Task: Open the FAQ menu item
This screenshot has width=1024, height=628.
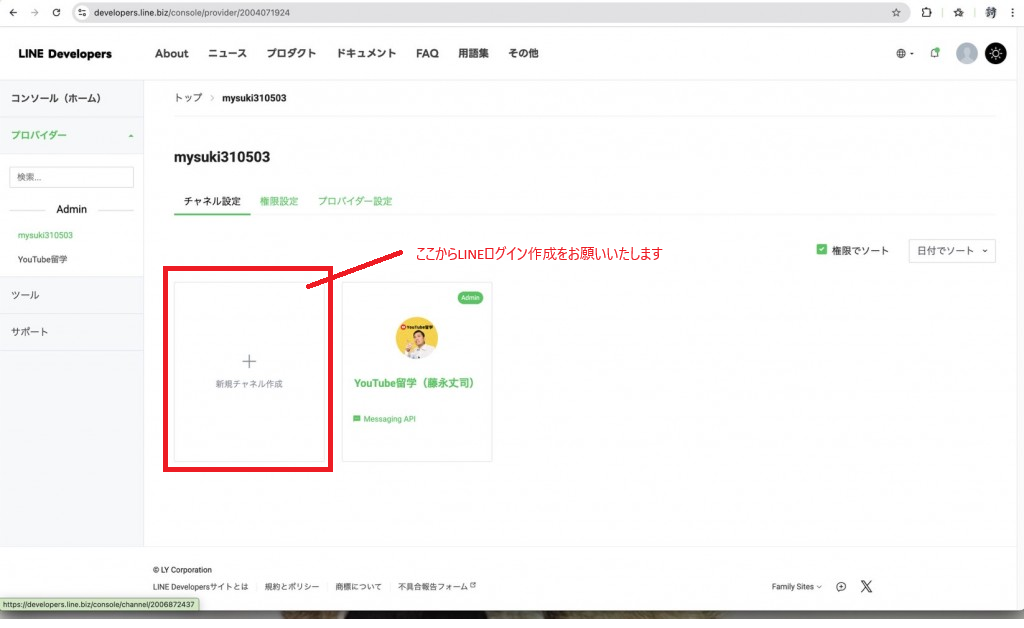Action: click(427, 54)
